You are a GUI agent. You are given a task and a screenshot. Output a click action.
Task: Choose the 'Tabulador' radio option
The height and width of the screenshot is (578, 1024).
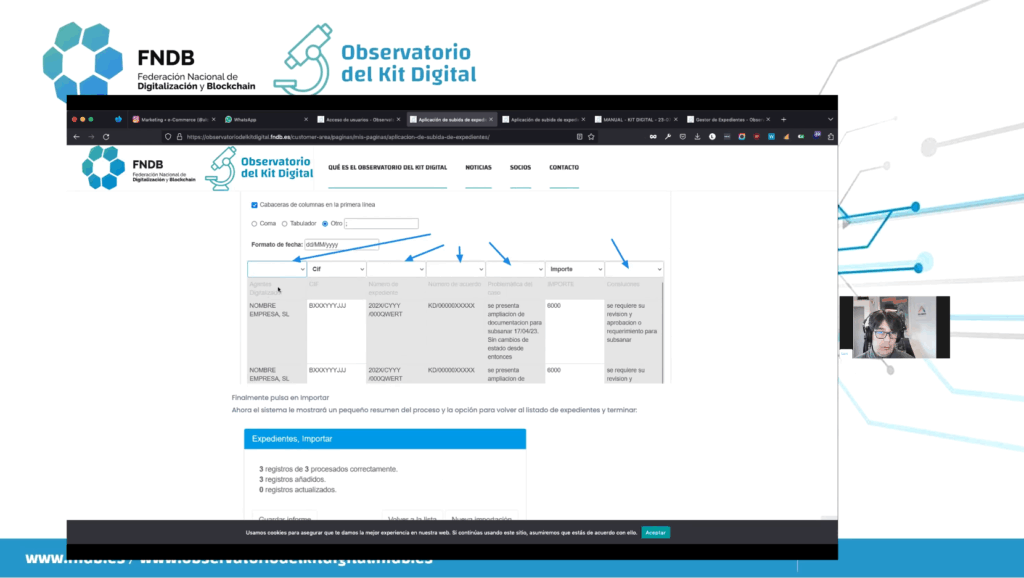[x=284, y=223]
